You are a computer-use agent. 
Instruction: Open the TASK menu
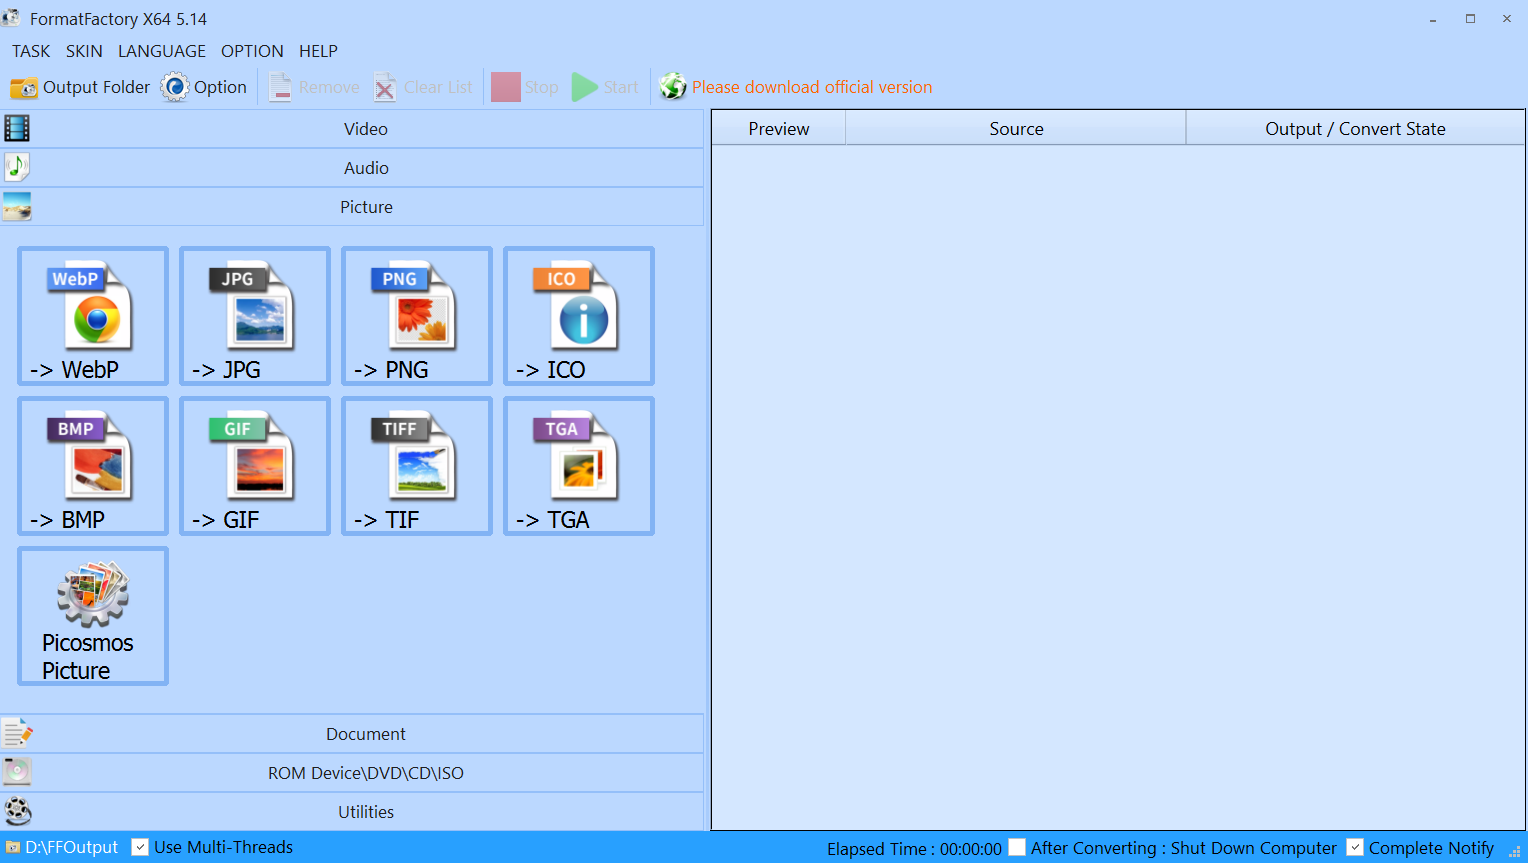(31, 51)
